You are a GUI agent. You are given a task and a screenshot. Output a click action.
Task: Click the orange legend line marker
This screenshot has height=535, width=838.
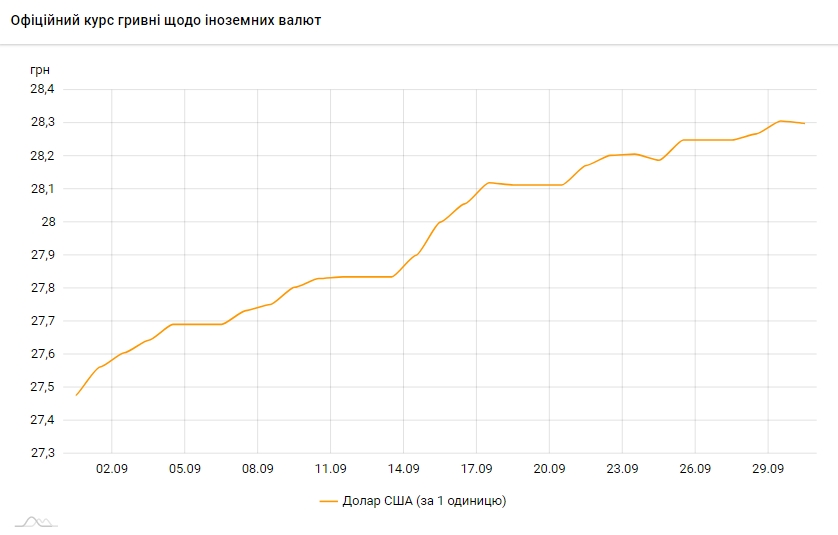[329, 501]
